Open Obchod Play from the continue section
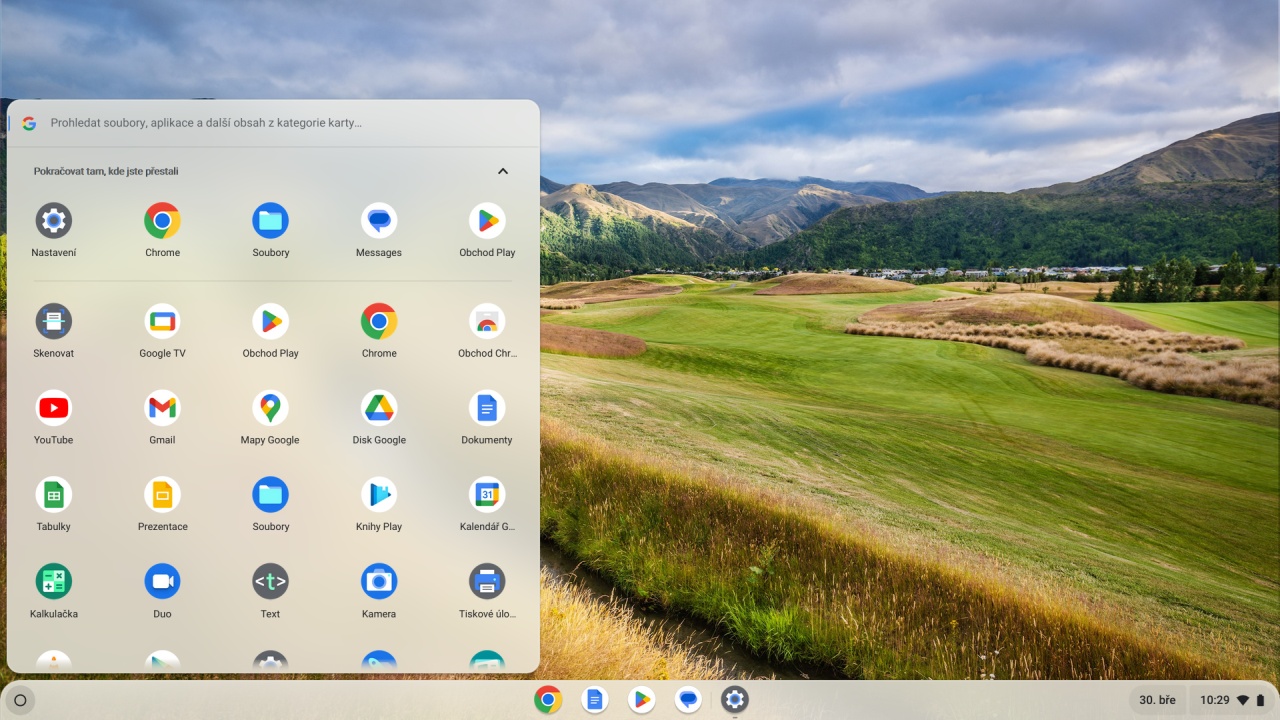 click(x=487, y=231)
